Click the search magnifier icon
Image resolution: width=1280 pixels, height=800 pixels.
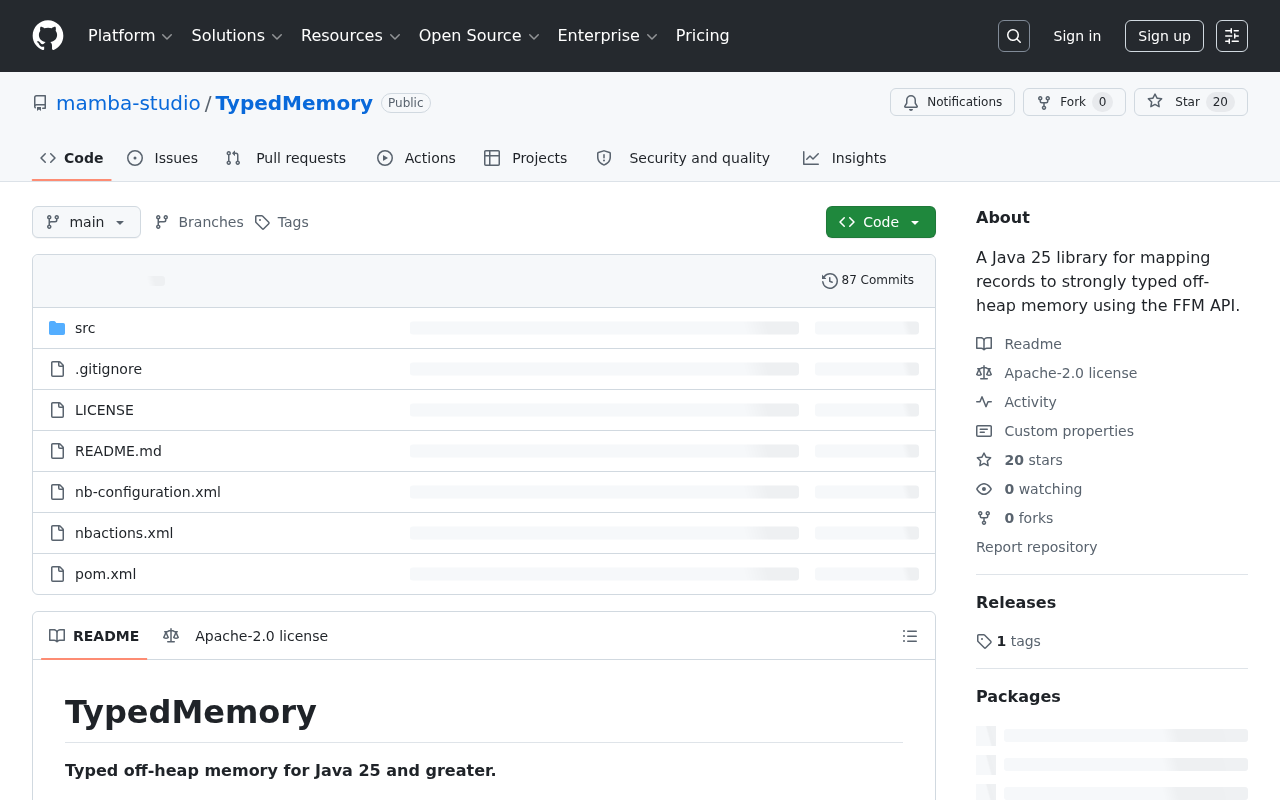coord(1014,36)
